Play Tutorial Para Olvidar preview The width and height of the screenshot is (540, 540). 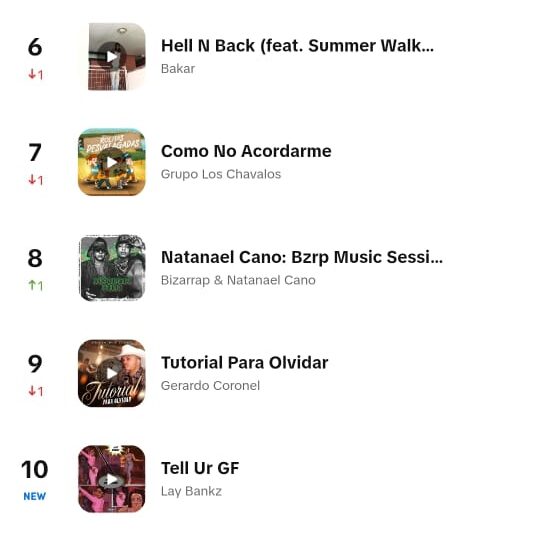[x=112, y=373]
